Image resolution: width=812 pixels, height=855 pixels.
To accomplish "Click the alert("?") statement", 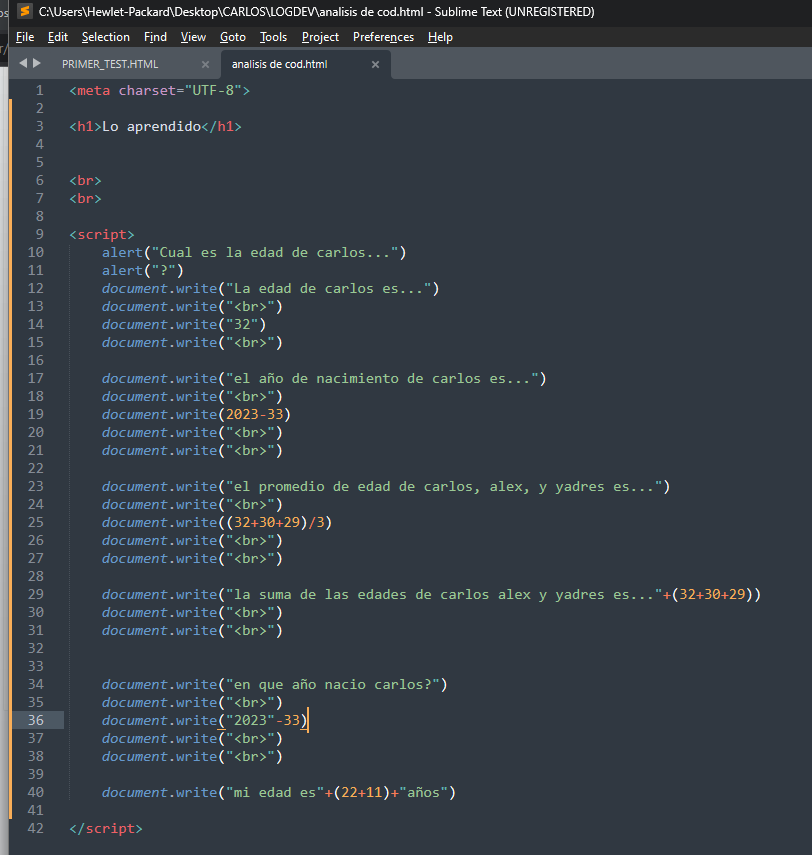I will pos(143,270).
